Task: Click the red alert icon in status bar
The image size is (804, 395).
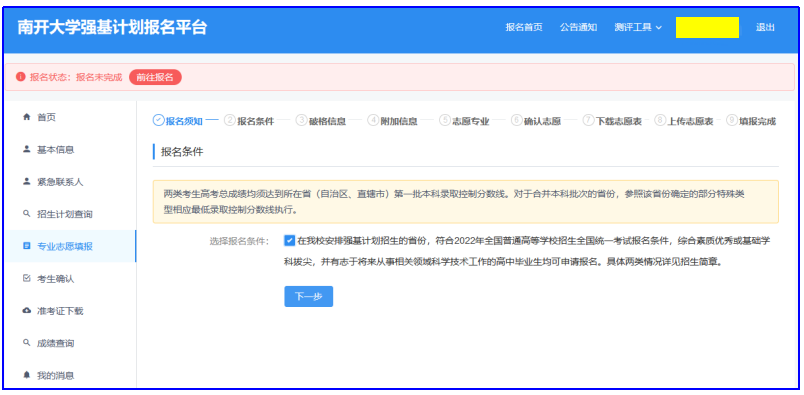Action: click(x=21, y=77)
